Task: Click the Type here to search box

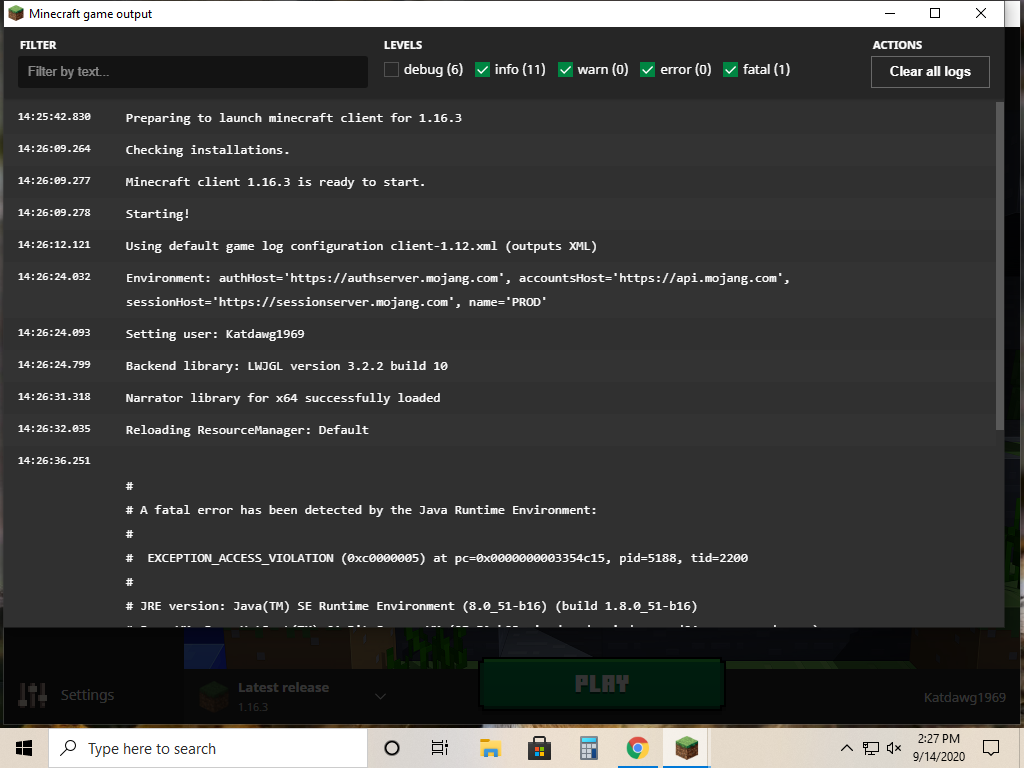Action: 208,748
